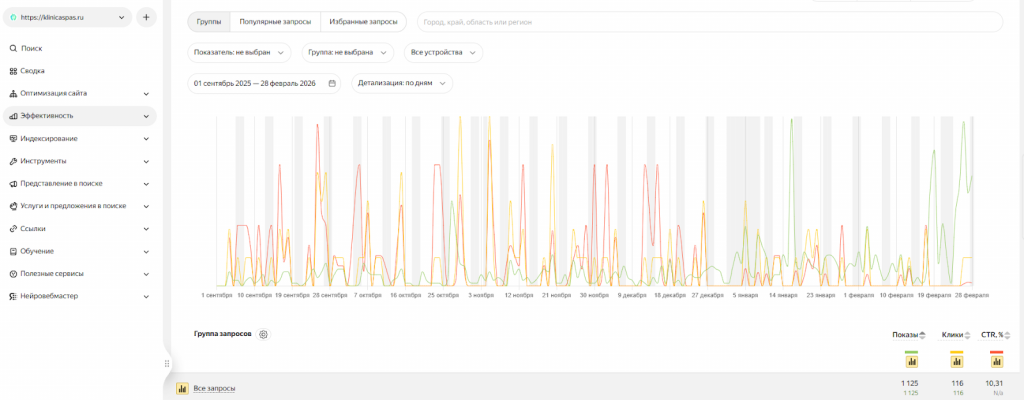Click the Поиск magnifier icon in sidebar
Screen dimensions: 1024x400
(13, 48)
